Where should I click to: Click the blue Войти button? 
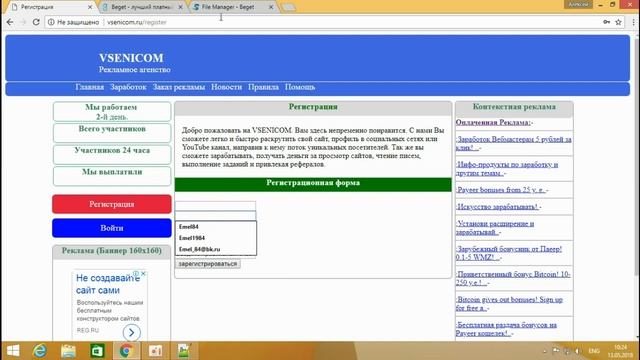tap(112, 228)
